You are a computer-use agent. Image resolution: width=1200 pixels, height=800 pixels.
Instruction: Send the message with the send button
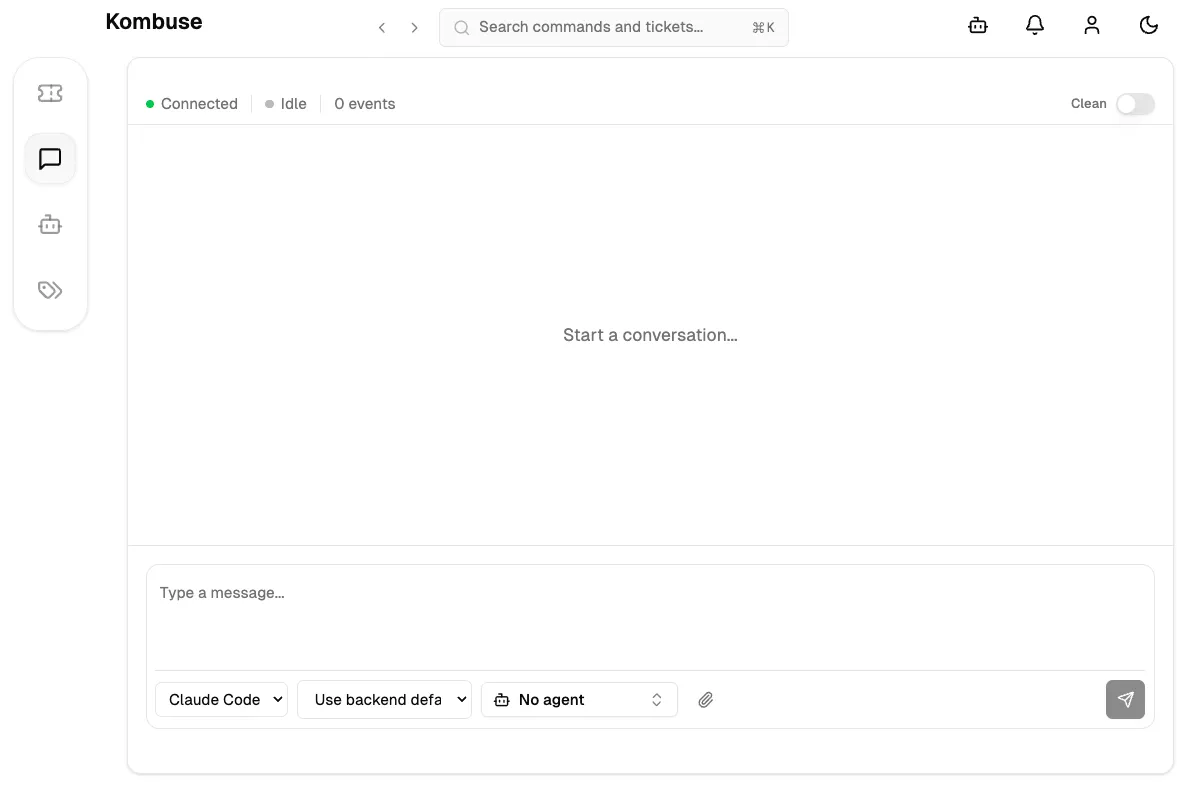[1125, 699]
